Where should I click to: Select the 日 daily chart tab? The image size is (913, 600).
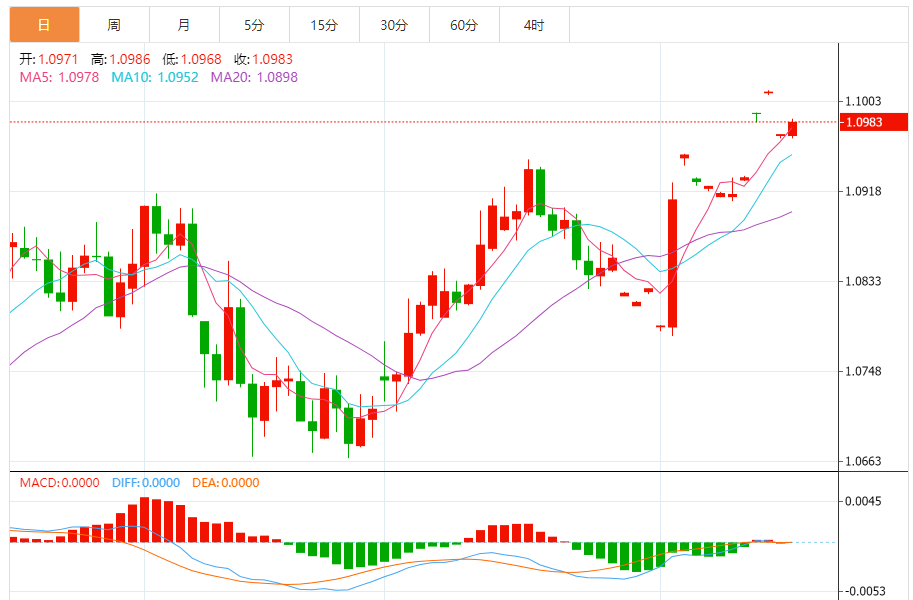pyautogui.click(x=44, y=25)
